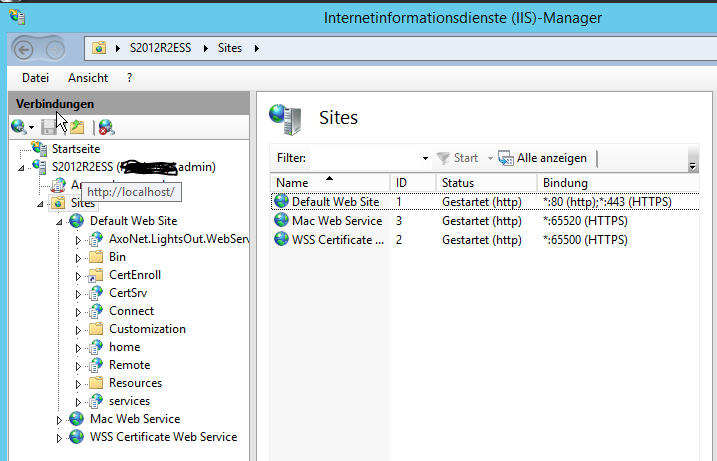Screen dimensions: 717x461
Task: Expand the home node
Action: tap(78, 348)
